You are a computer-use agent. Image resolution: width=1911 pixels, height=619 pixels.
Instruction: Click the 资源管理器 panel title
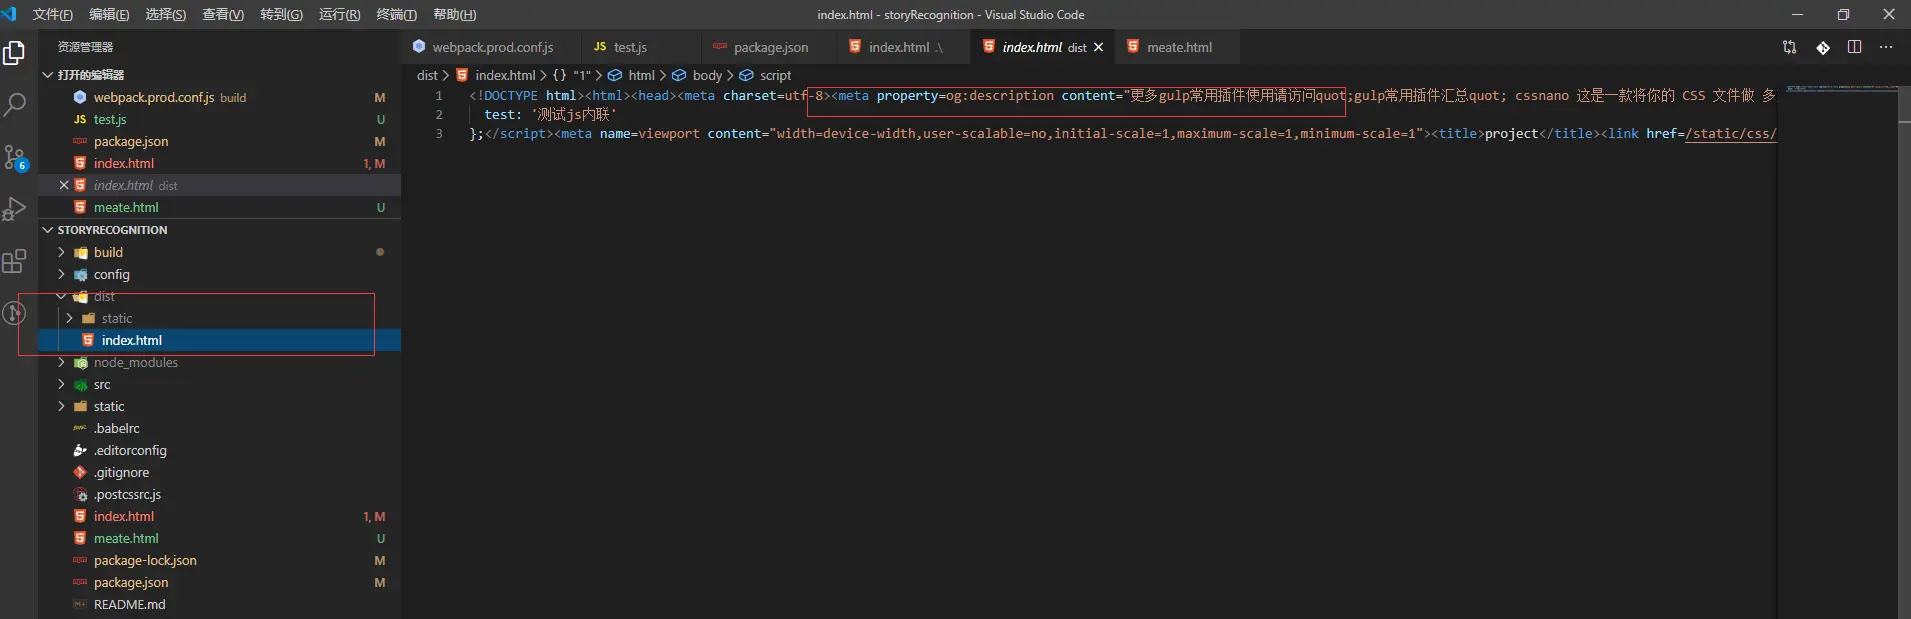[x=85, y=47]
